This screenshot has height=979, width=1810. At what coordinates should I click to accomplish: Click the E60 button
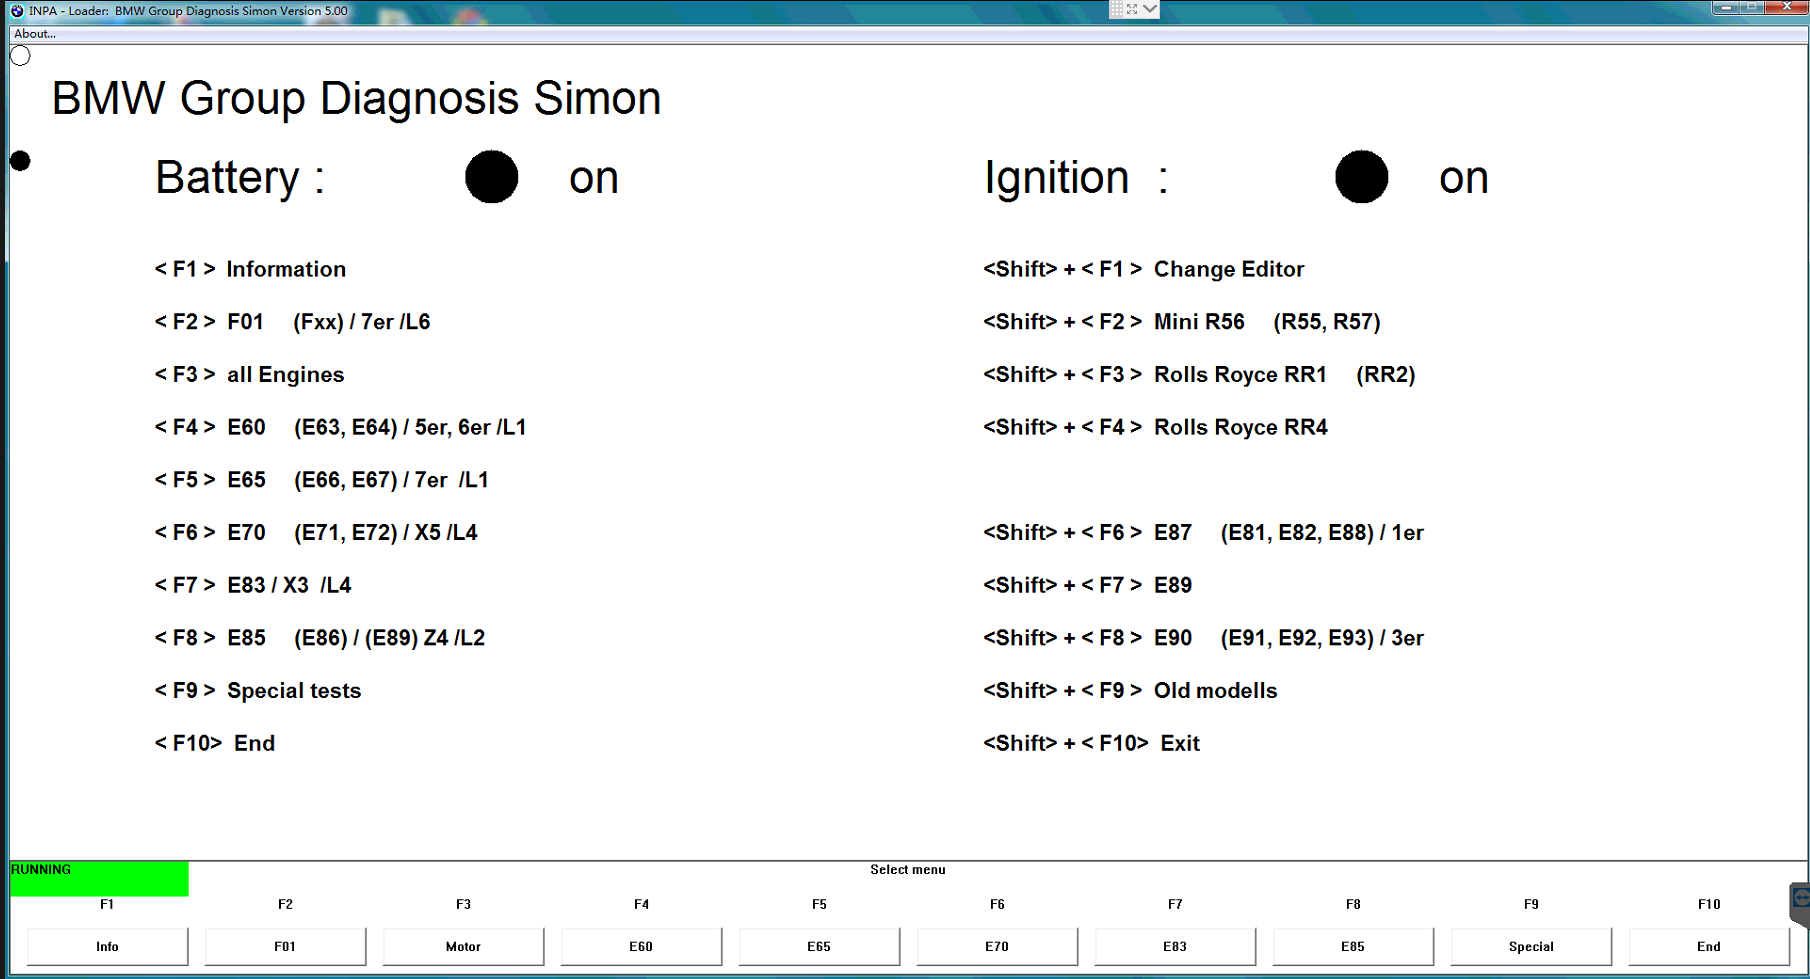641,946
